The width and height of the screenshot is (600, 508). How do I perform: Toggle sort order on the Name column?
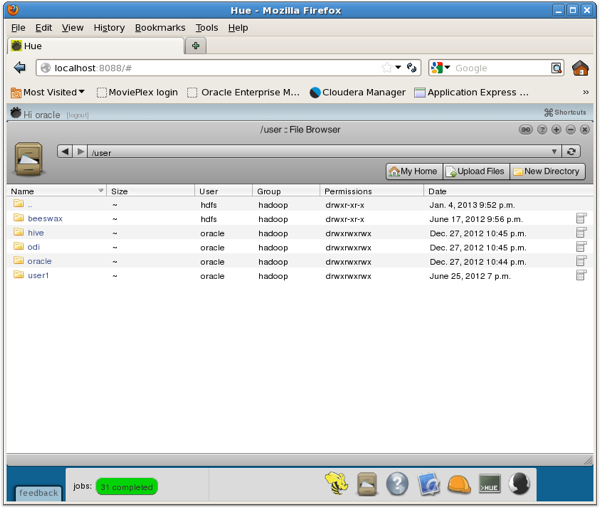click(x=57, y=191)
